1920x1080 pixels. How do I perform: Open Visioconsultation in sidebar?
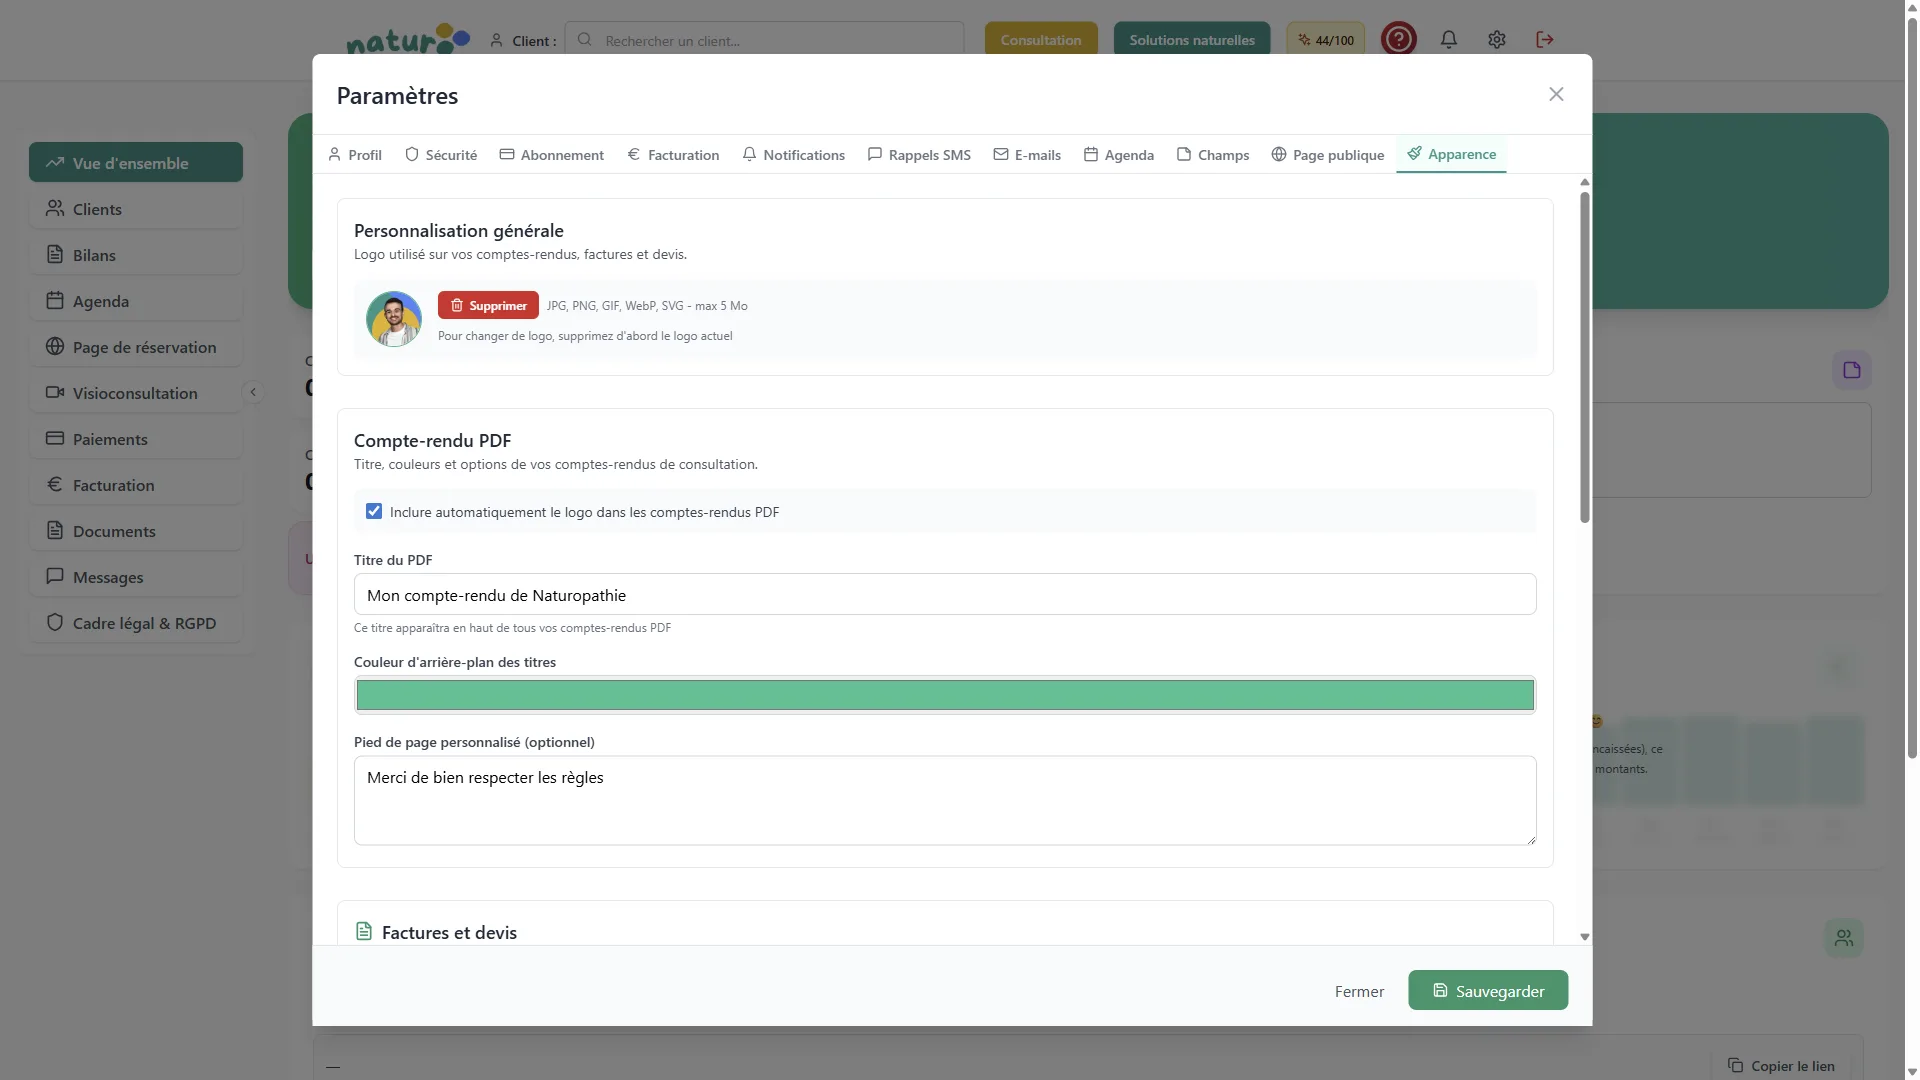click(x=136, y=392)
